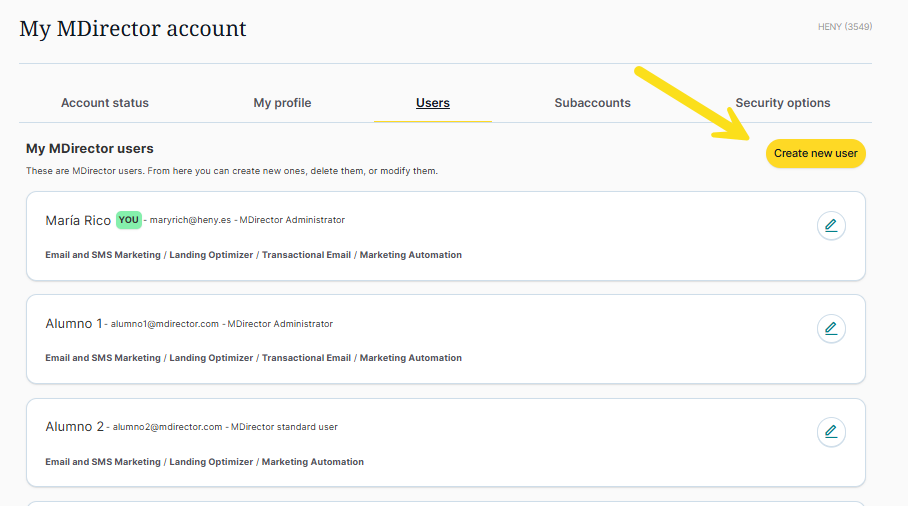This screenshot has width=908, height=506.
Task: Click the MDirector standard user role text
Action: [x=284, y=427]
